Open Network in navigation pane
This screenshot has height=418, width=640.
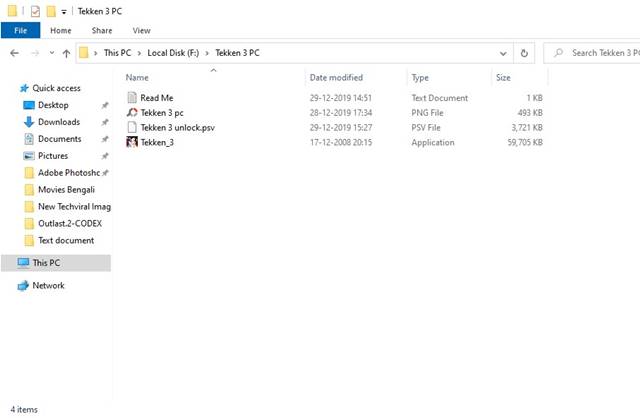pyautogui.click(x=48, y=286)
